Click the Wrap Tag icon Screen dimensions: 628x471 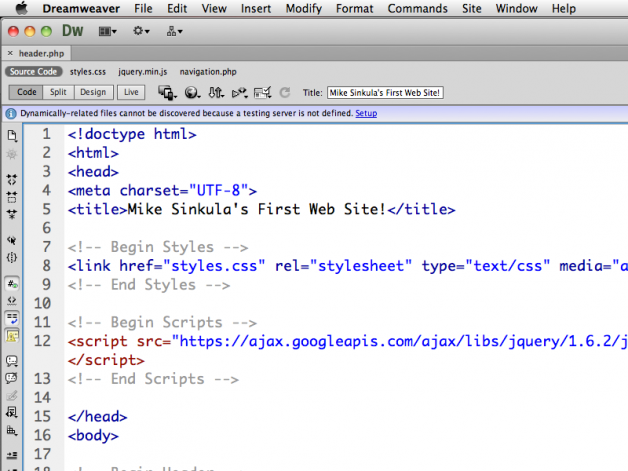(x=12, y=396)
